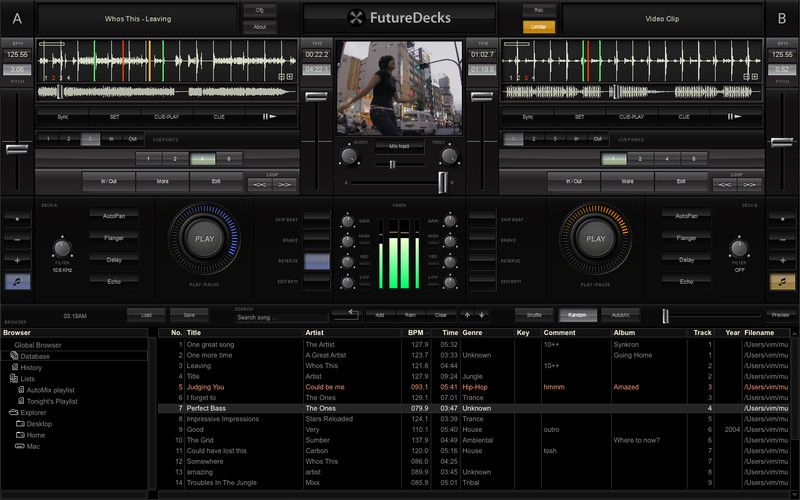
Task: Click the zoom-in plus icon on deck B waveform
Action: 755,77
